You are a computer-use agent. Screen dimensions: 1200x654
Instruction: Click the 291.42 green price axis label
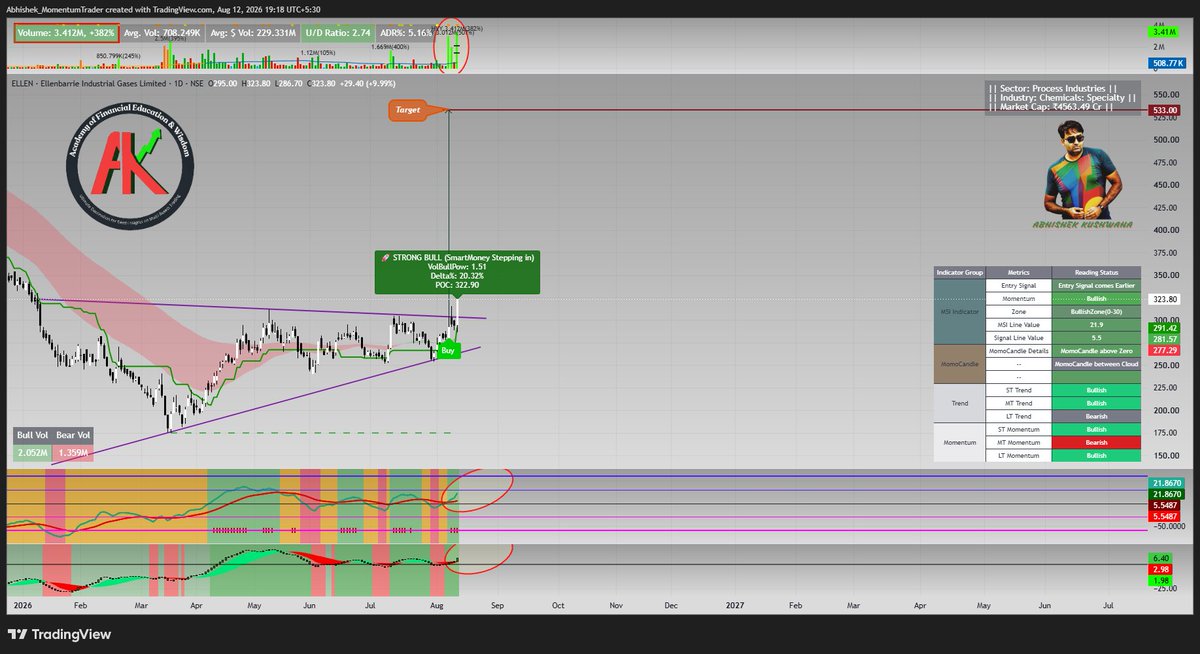1166,327
